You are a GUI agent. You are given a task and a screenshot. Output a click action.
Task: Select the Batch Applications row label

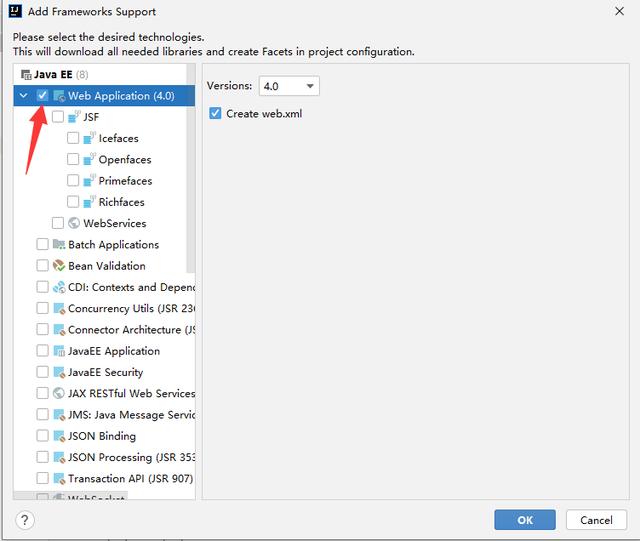pyautogui.click(x=113, y=245)
